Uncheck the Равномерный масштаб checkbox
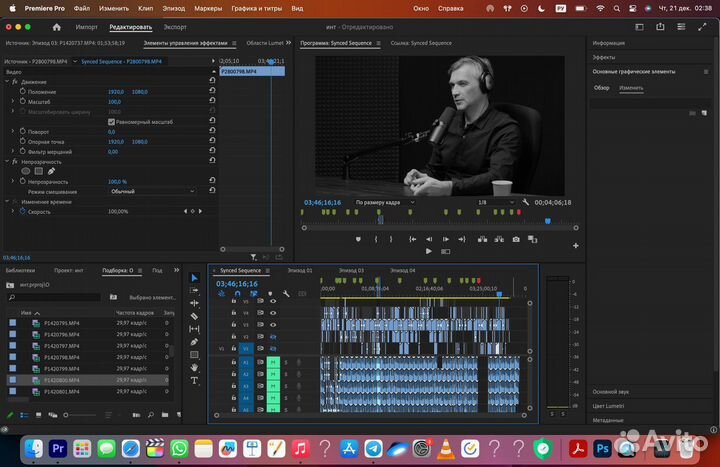The height and width of the screenshot is (467, 720). 110,121
